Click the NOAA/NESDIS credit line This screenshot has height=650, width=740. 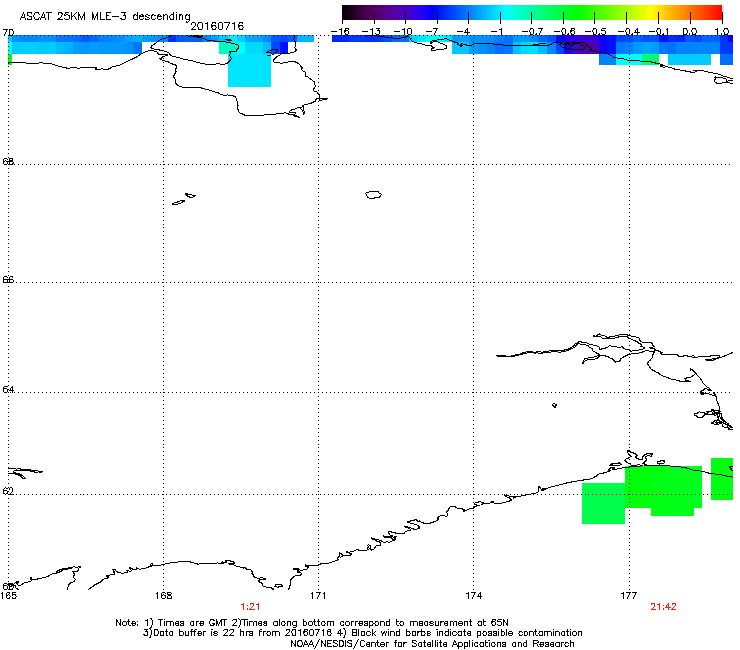pyautogui.click(x=432, y=644)
